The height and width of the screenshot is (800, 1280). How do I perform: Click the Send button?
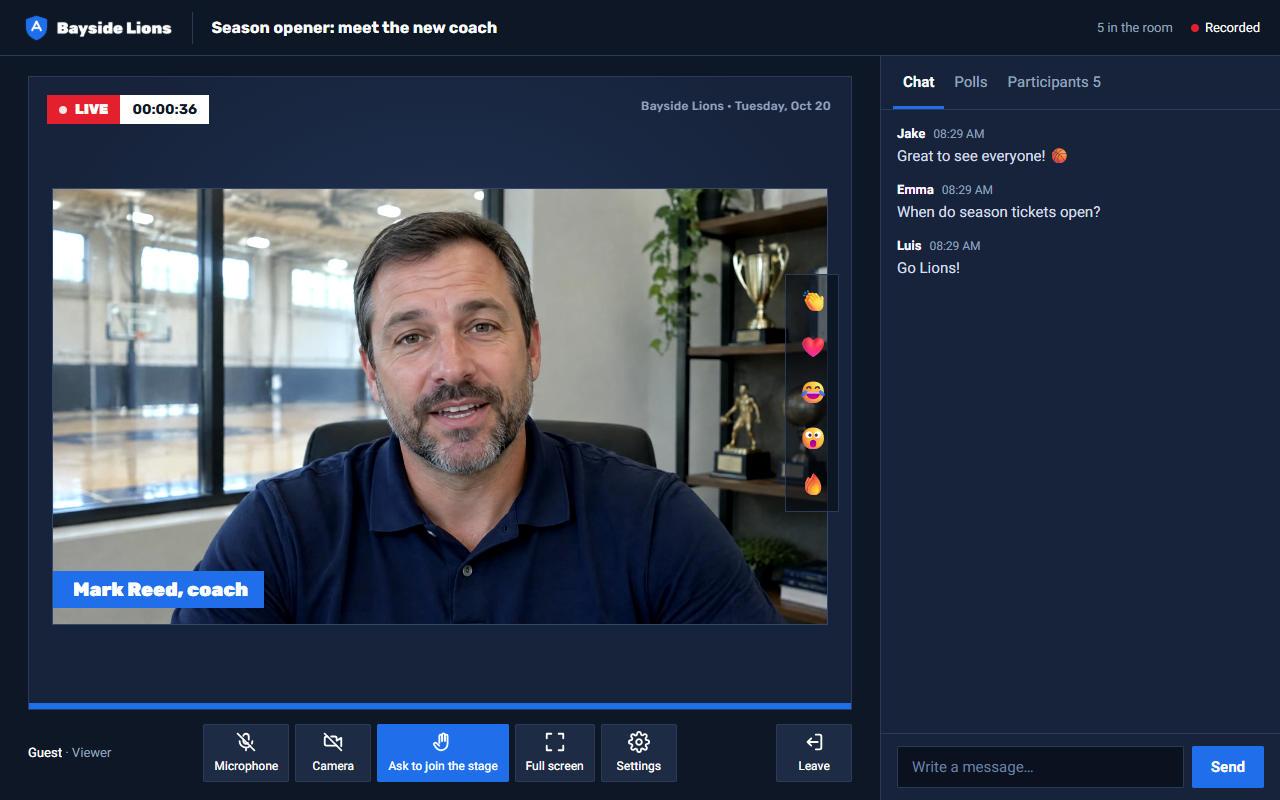[1228, 767]
